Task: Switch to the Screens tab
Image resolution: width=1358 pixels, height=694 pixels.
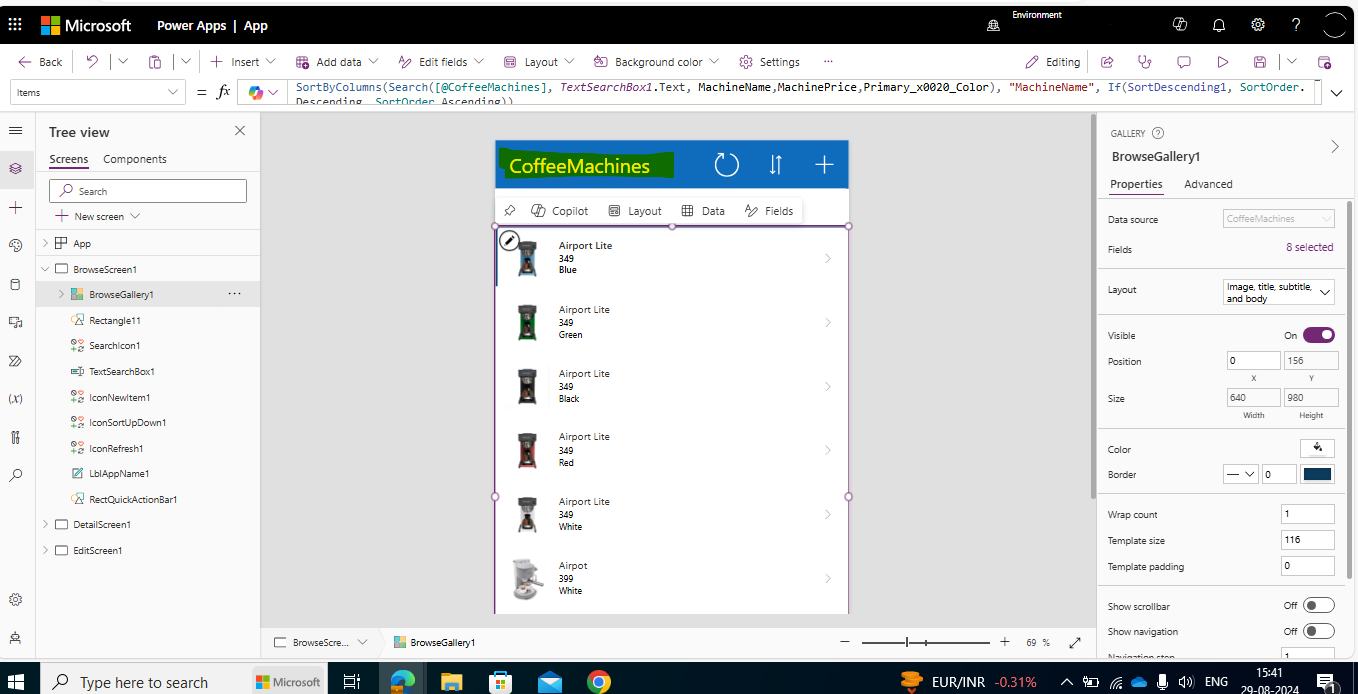Action: [x=69, y=159]
